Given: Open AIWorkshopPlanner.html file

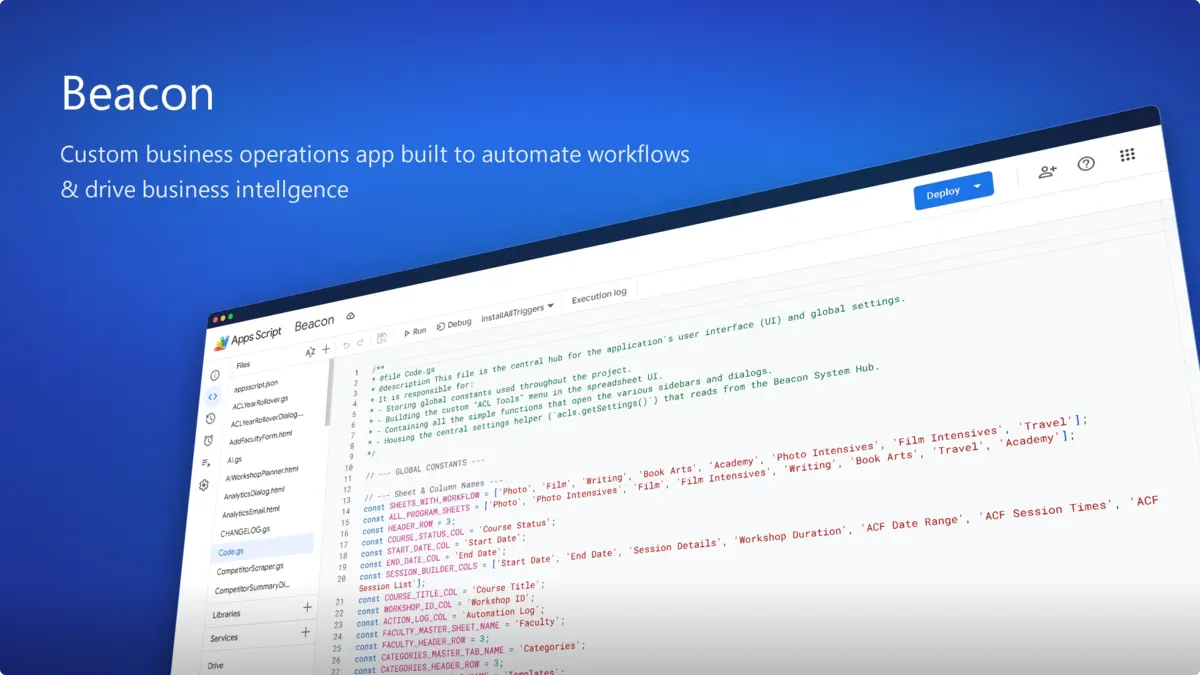Looking at the screenshot, I should click(x=261, y=473).
